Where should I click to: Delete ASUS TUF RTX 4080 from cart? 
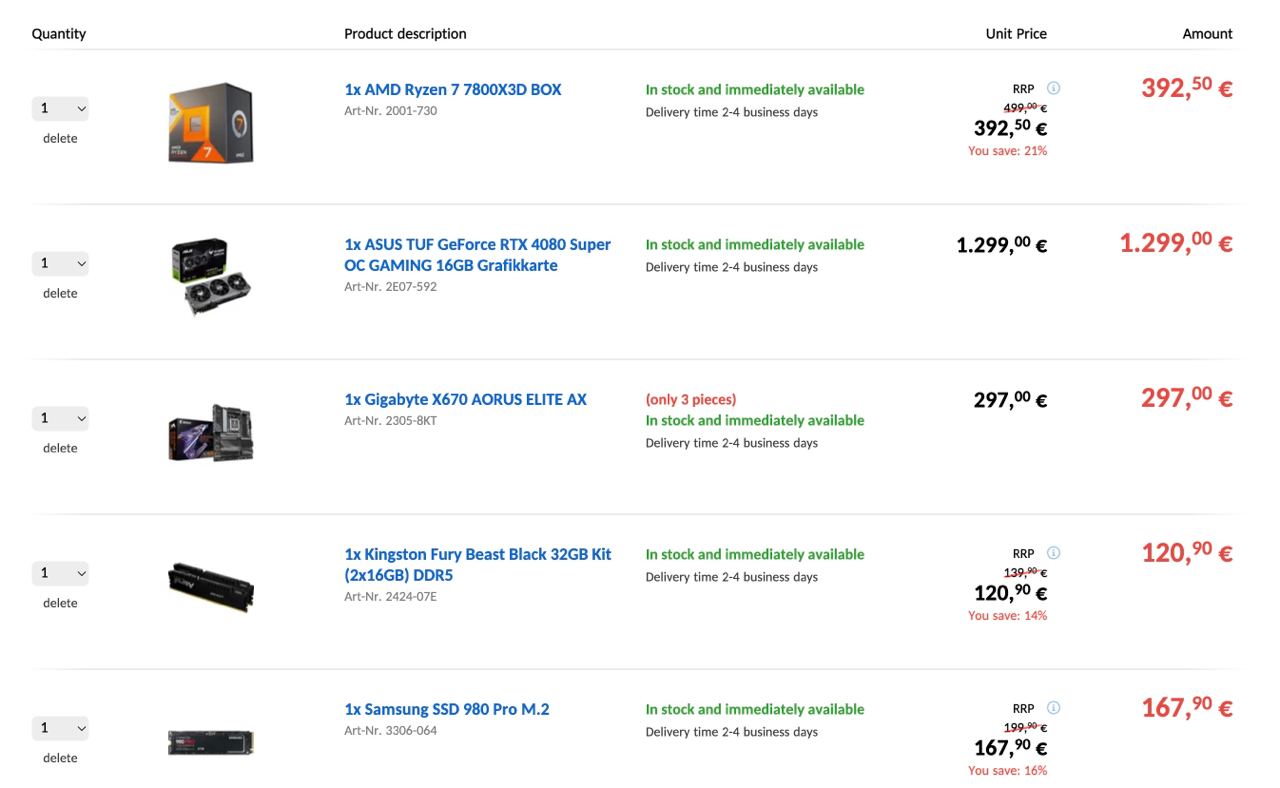[60, 293]
